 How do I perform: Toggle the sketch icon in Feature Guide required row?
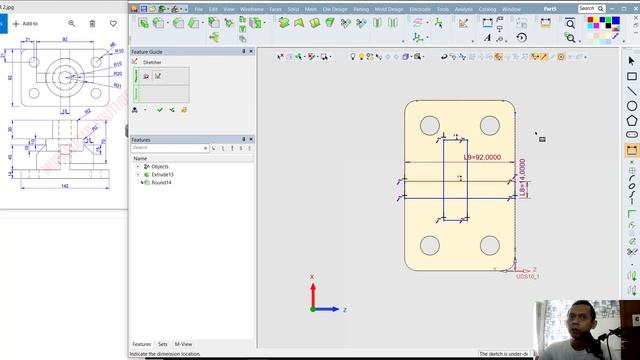[x=158, y=76]
